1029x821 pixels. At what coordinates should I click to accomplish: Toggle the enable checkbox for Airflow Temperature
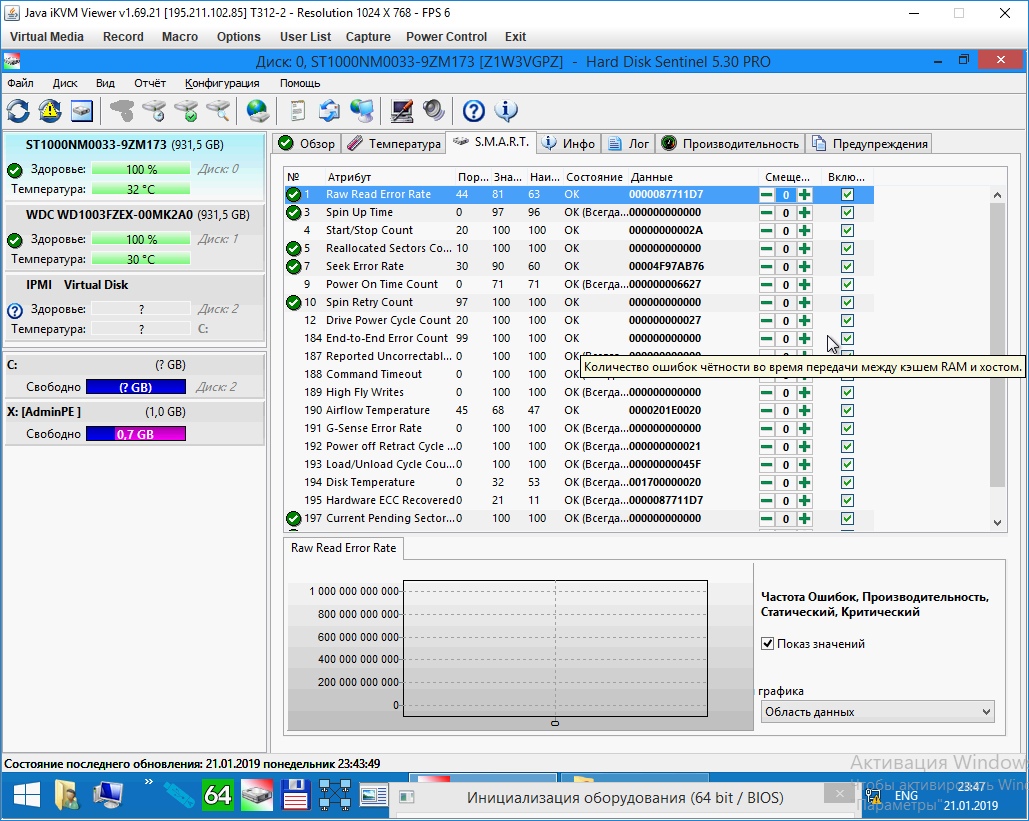[x=847, y=410]
